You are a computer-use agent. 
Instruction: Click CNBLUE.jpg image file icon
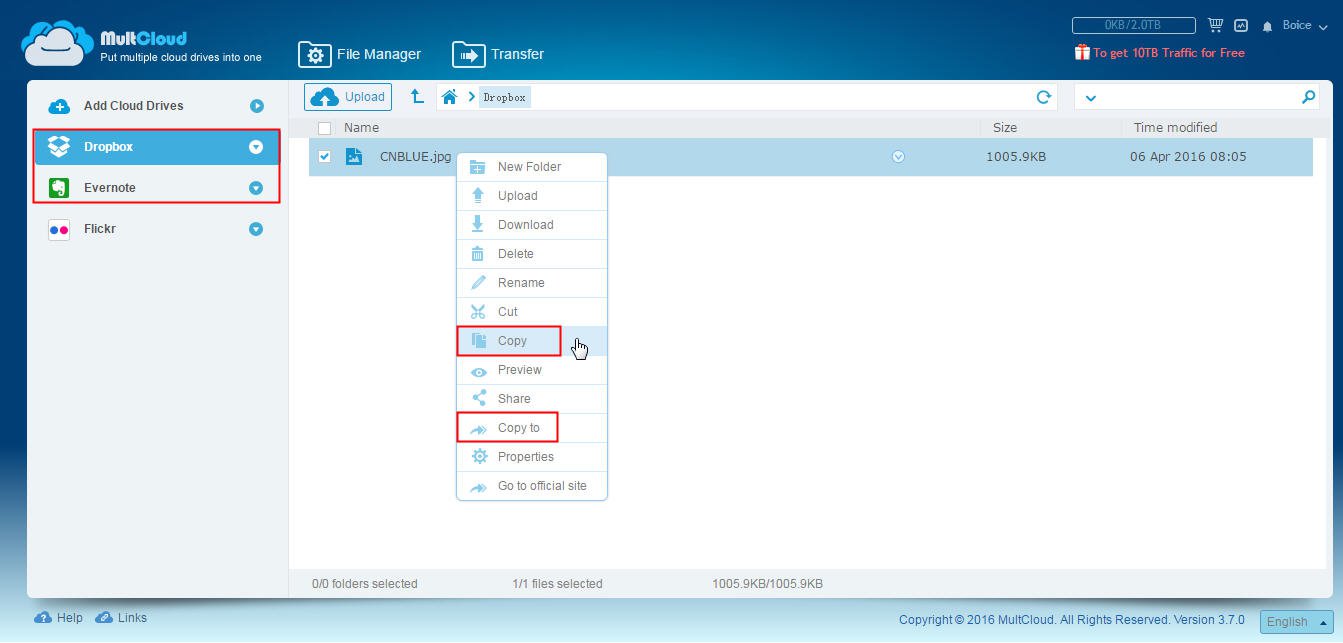(x=353, y=156)
